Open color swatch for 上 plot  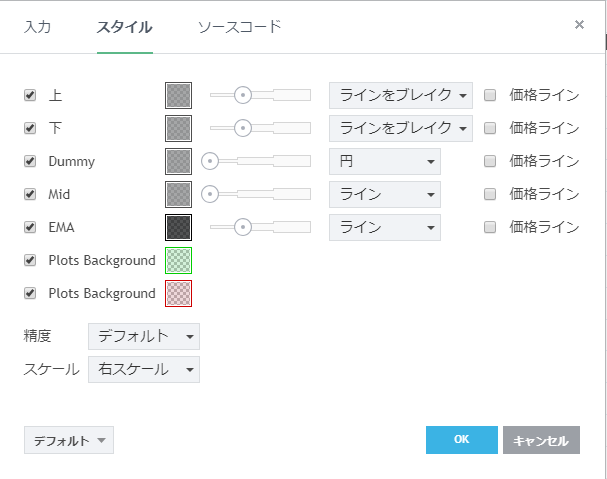178,95
